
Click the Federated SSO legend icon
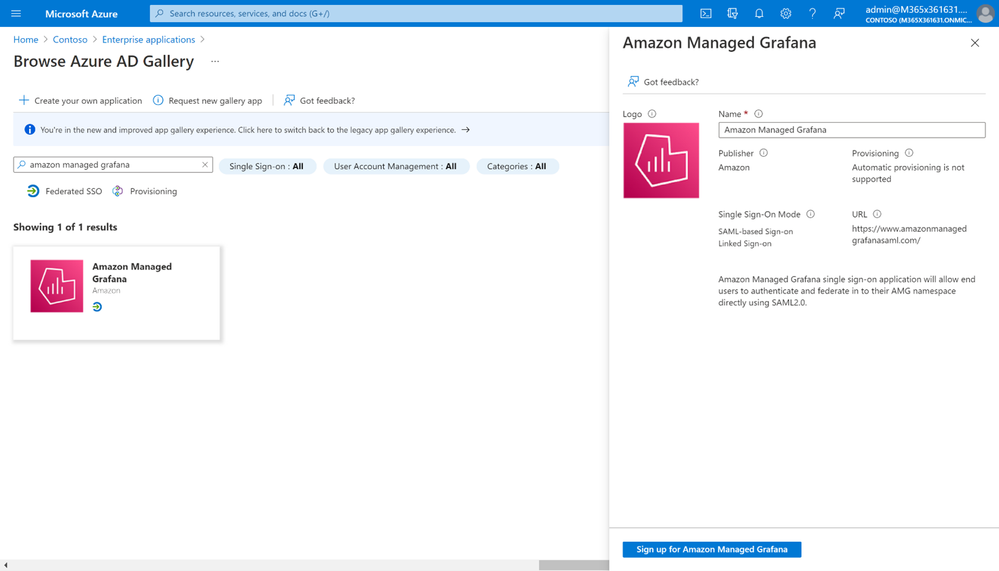pyautogui.click(x=33, y=191)
